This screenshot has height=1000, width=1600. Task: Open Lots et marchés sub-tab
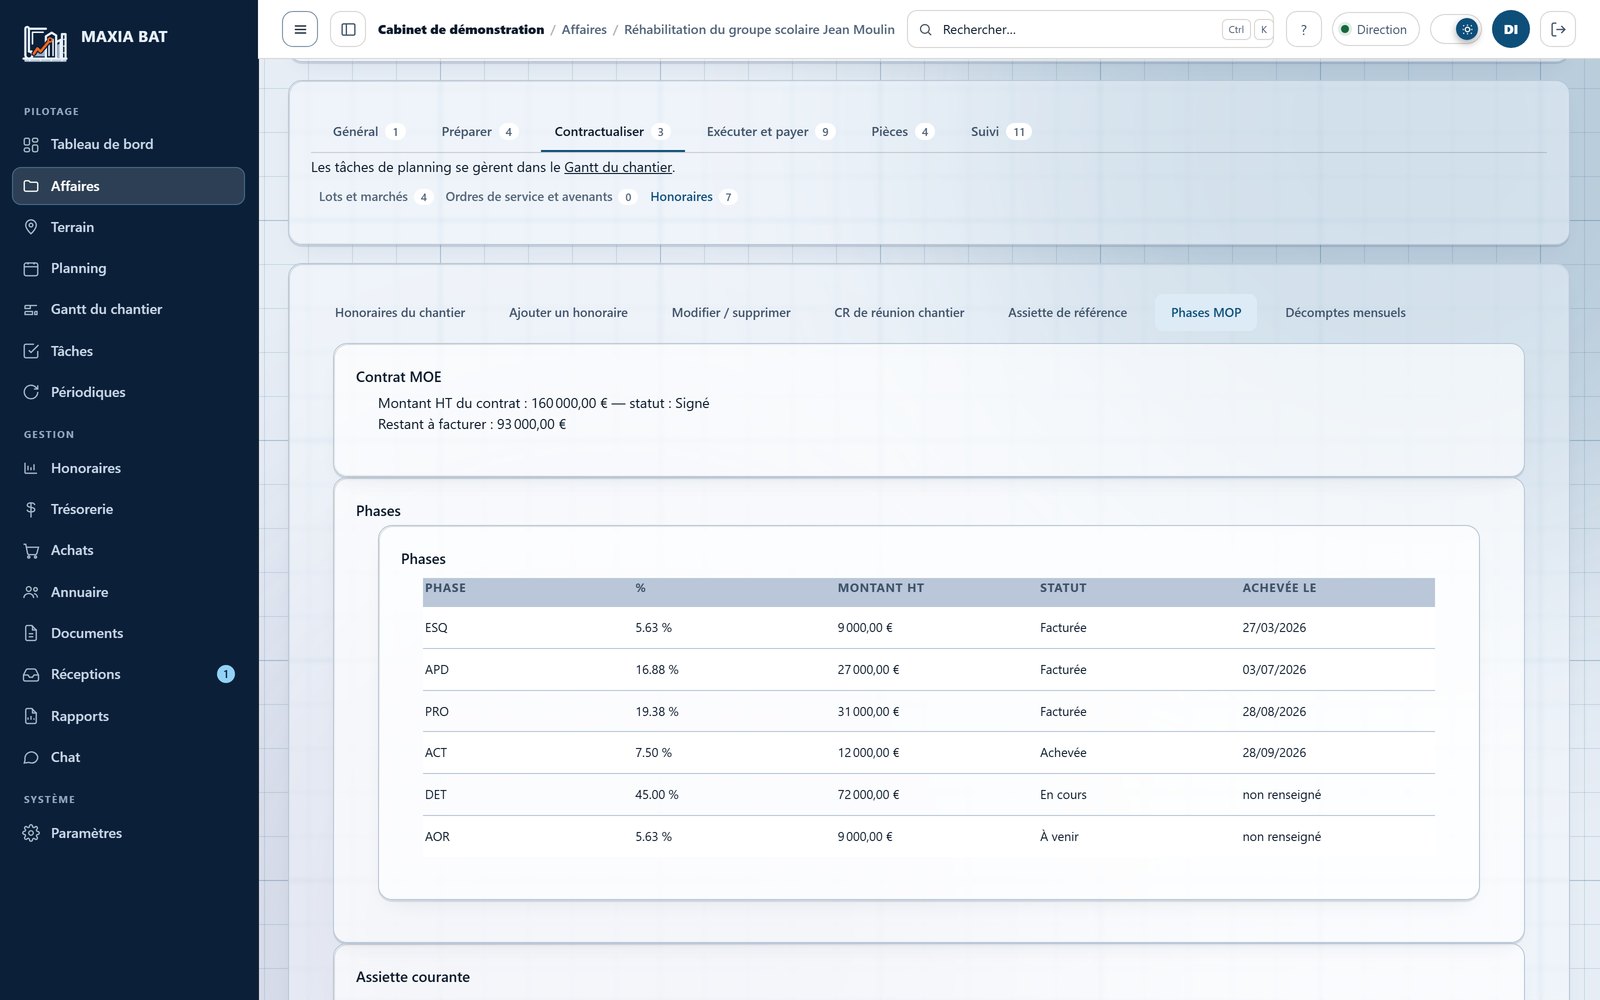coord(374,197)
